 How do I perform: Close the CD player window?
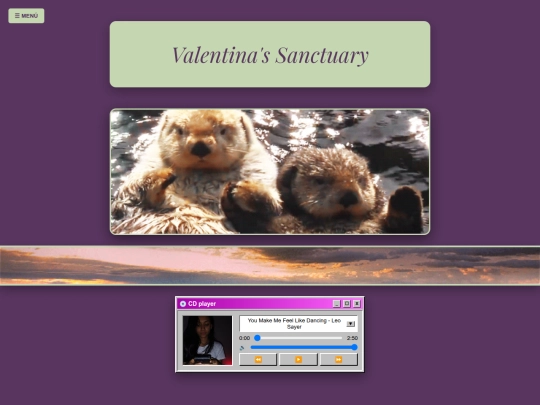pyautogui.click(x=357, y=304)
